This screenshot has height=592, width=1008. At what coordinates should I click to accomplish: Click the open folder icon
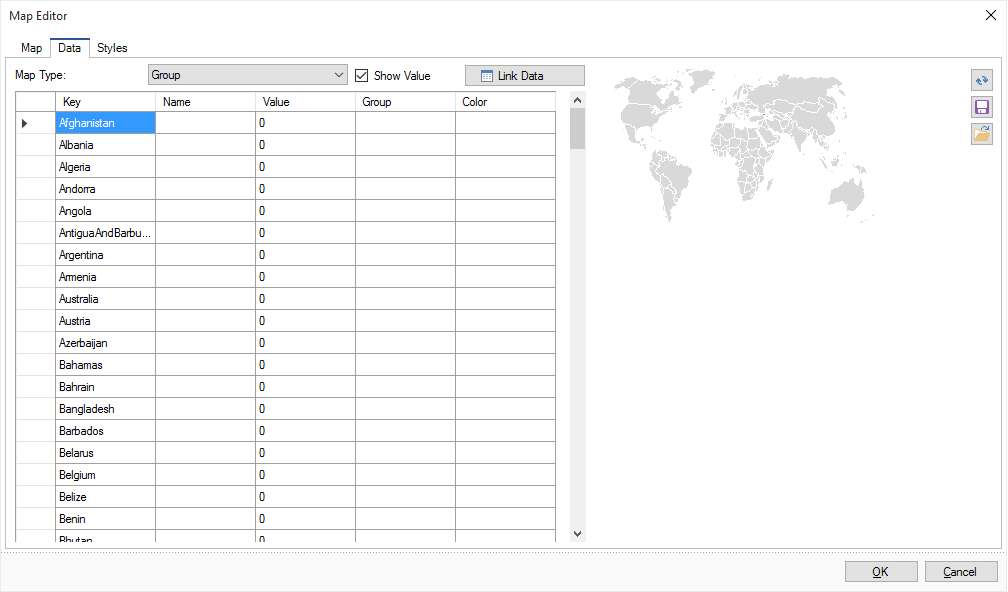[x=981, y=134]
